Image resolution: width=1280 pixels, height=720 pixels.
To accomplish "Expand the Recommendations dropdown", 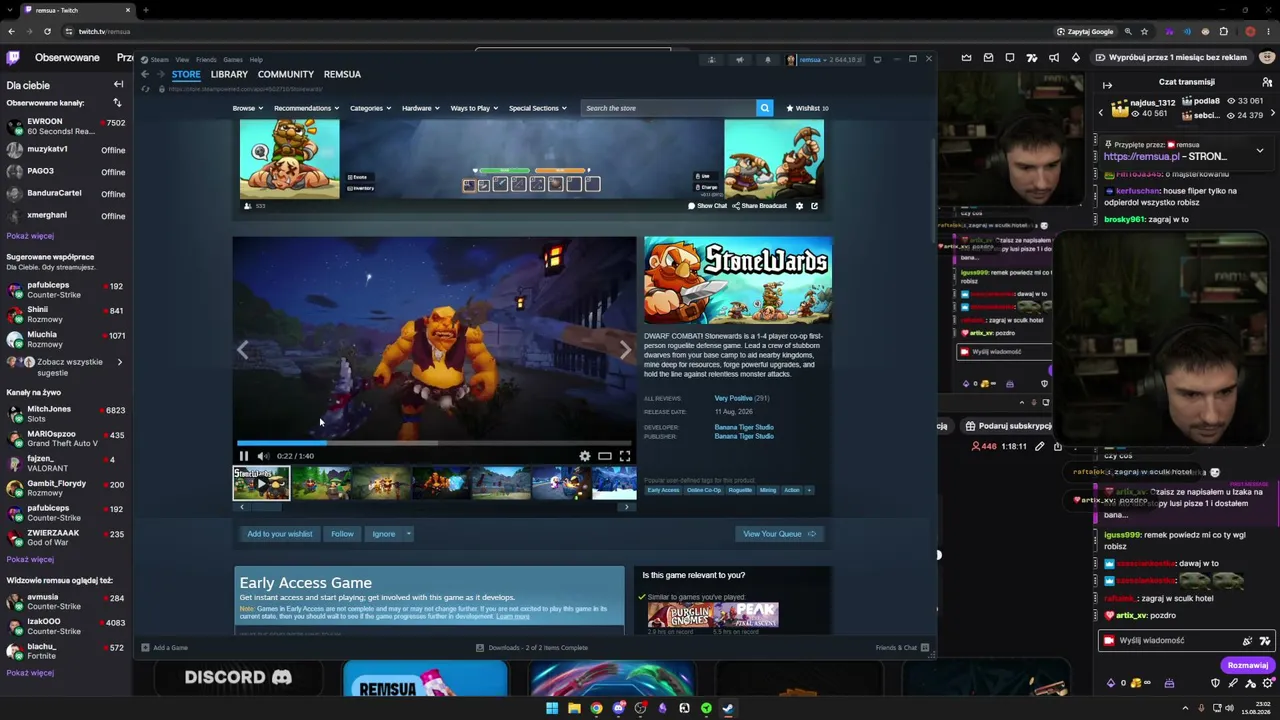I will pyautogui.click(x=306, y=108).
